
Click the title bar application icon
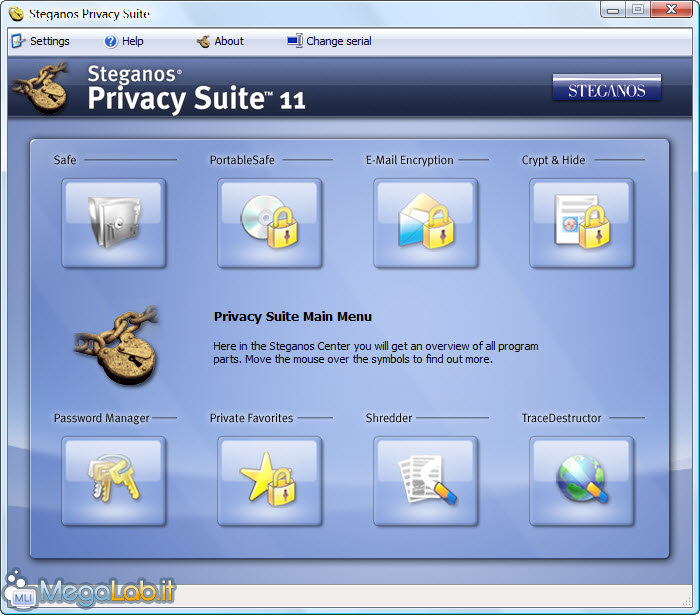point(16,13)
